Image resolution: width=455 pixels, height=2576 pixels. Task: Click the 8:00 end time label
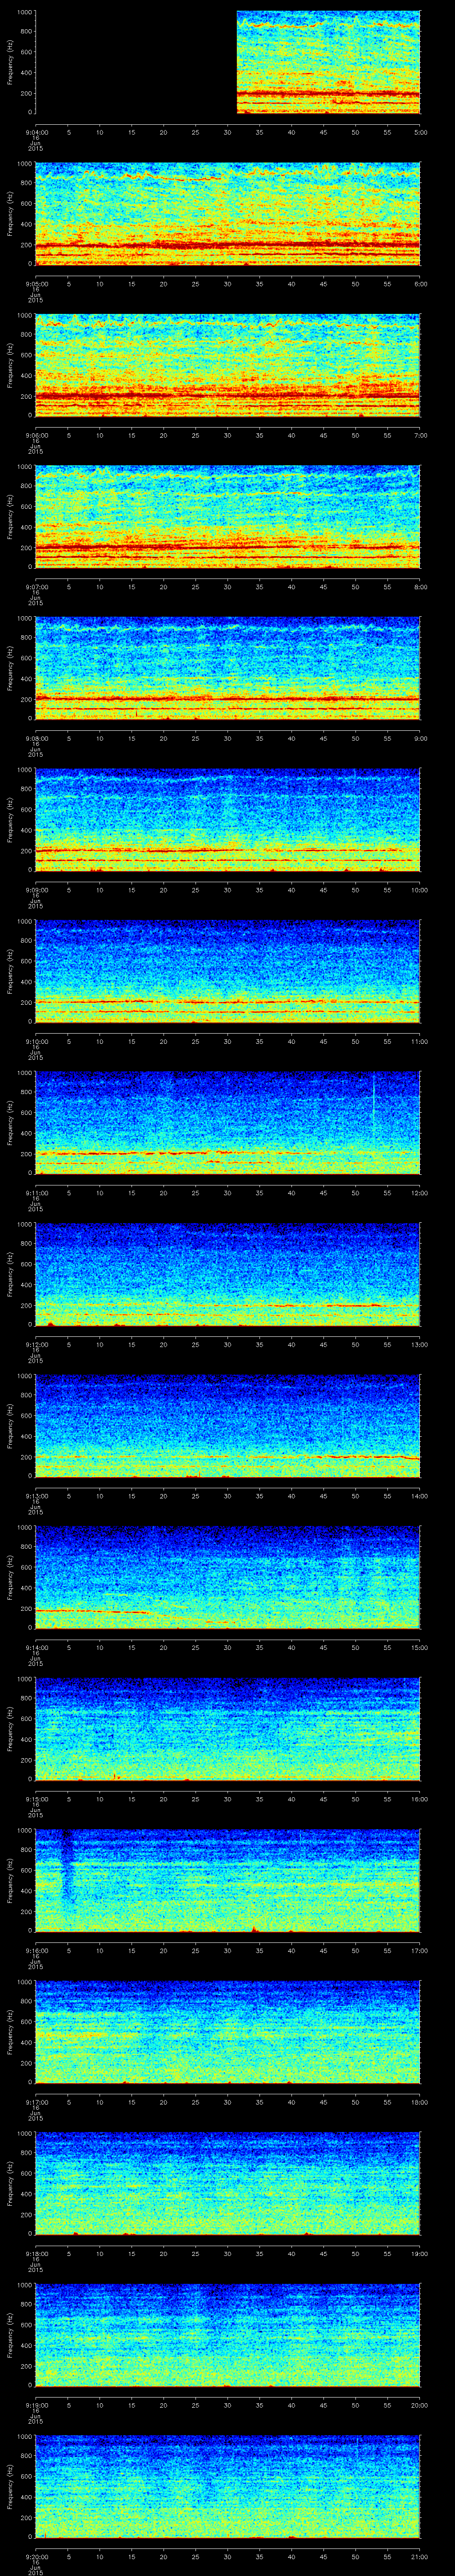[420, 586]
